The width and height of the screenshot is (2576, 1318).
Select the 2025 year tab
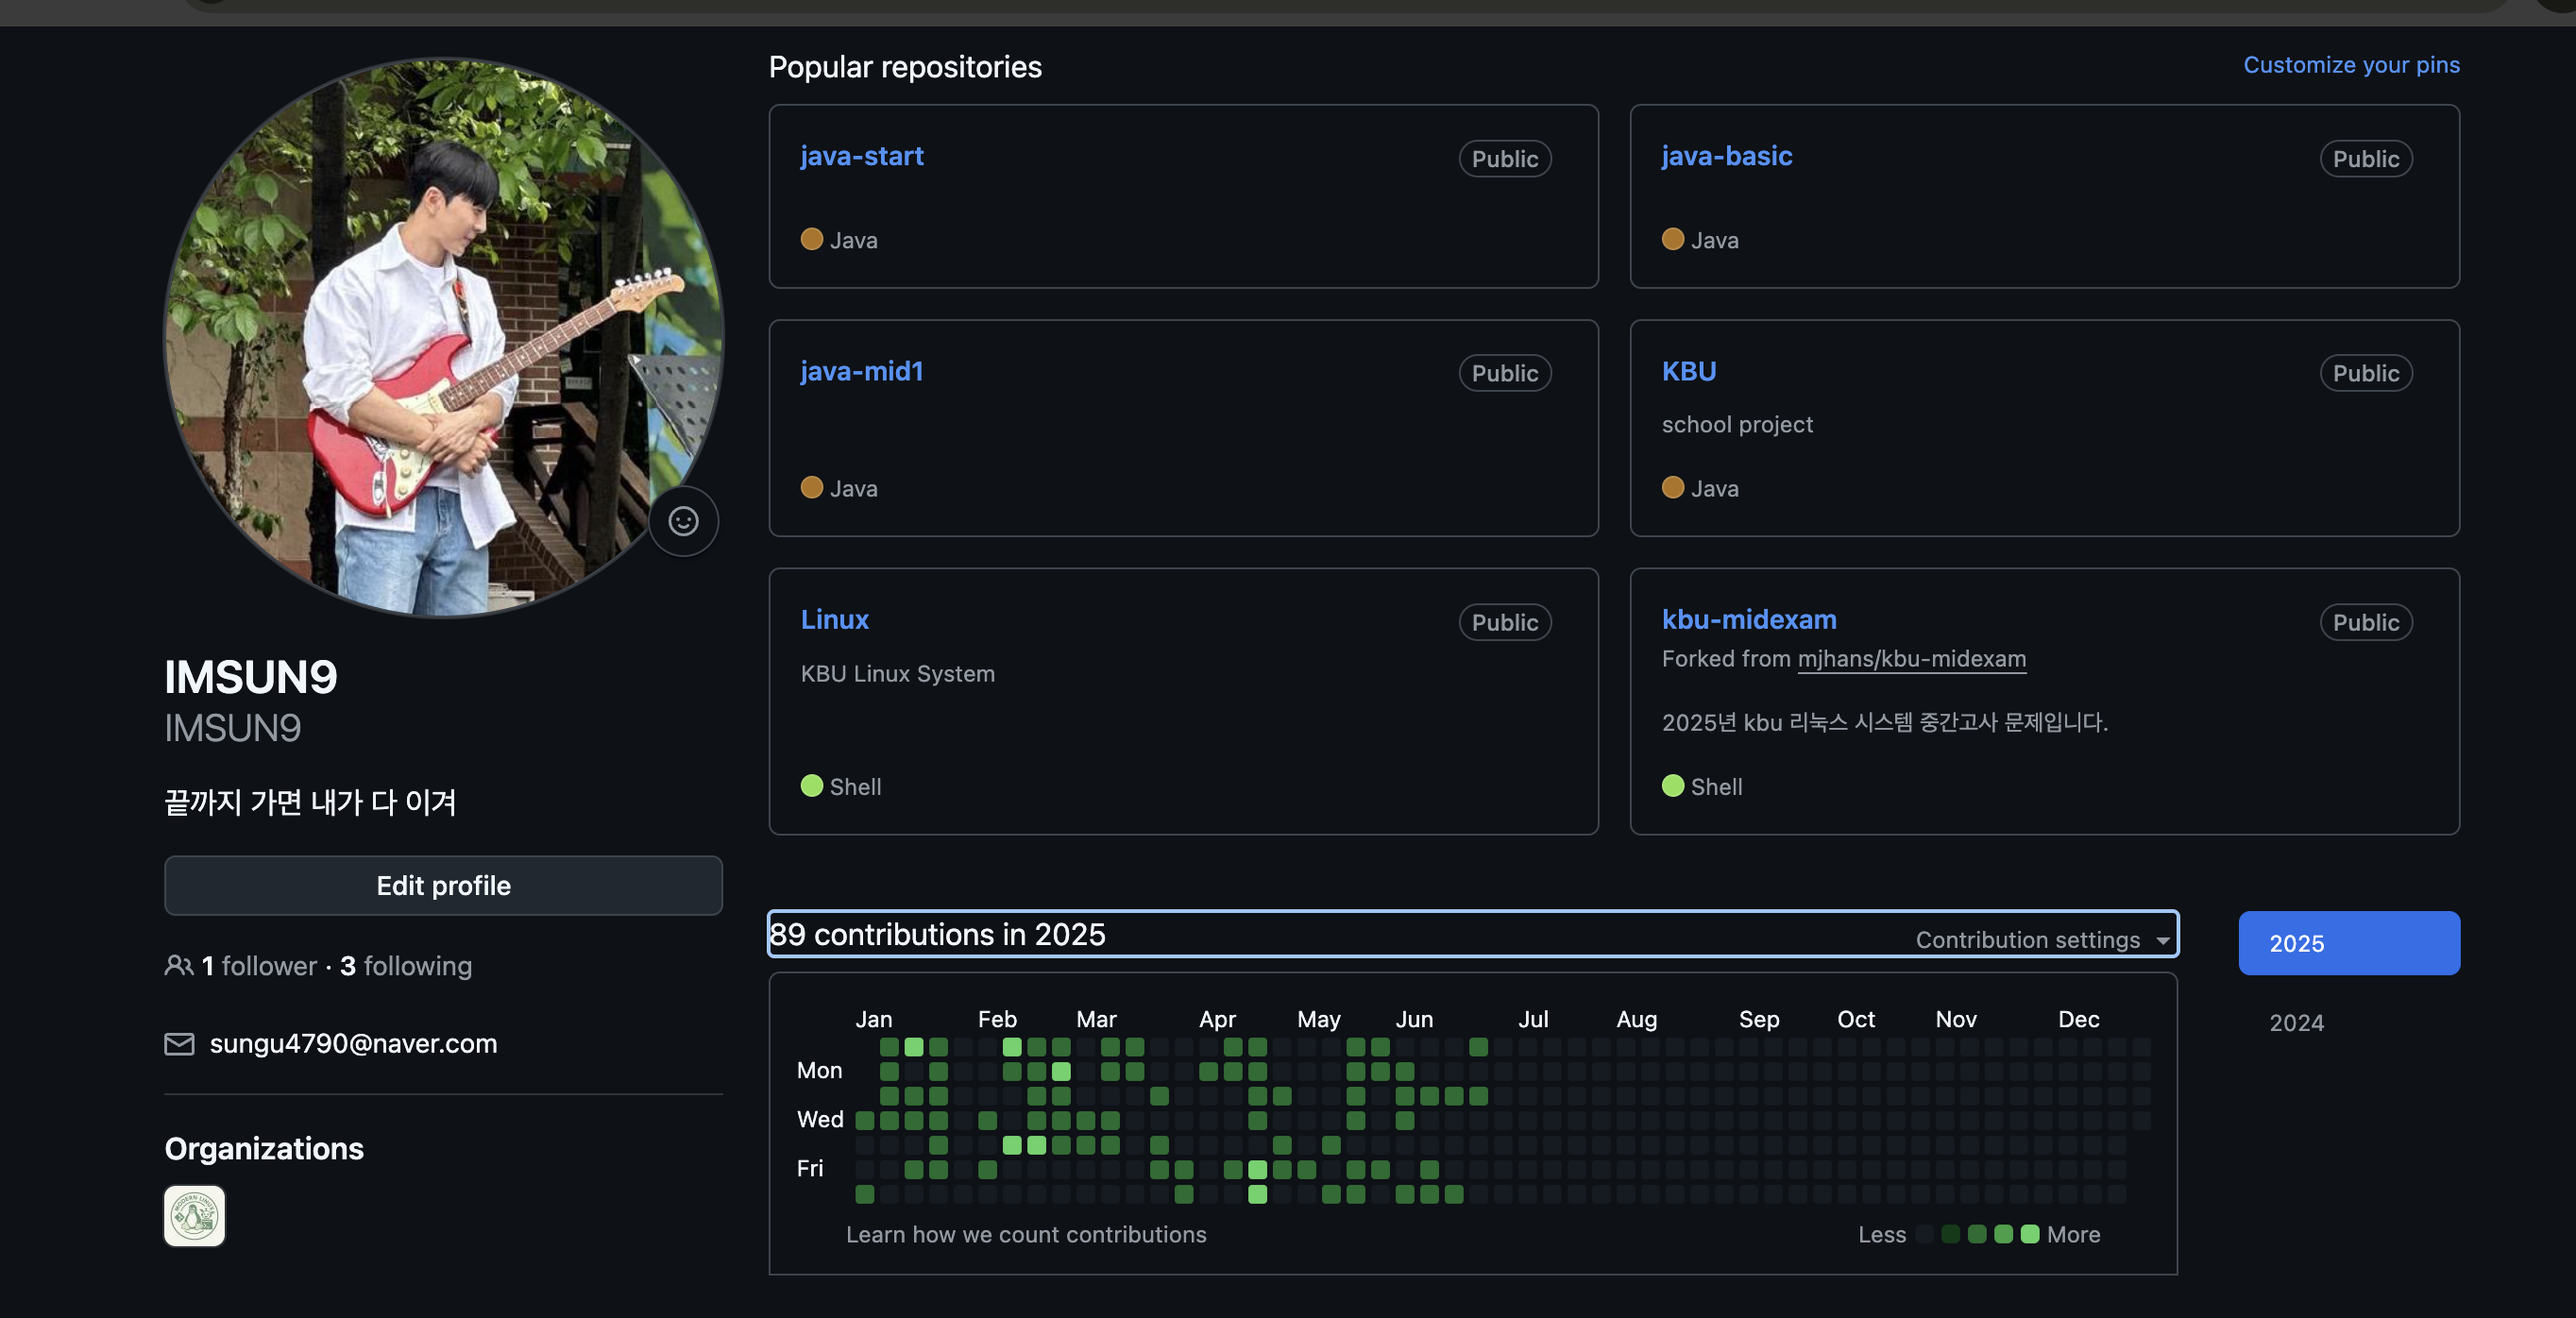click(2348, 942)
